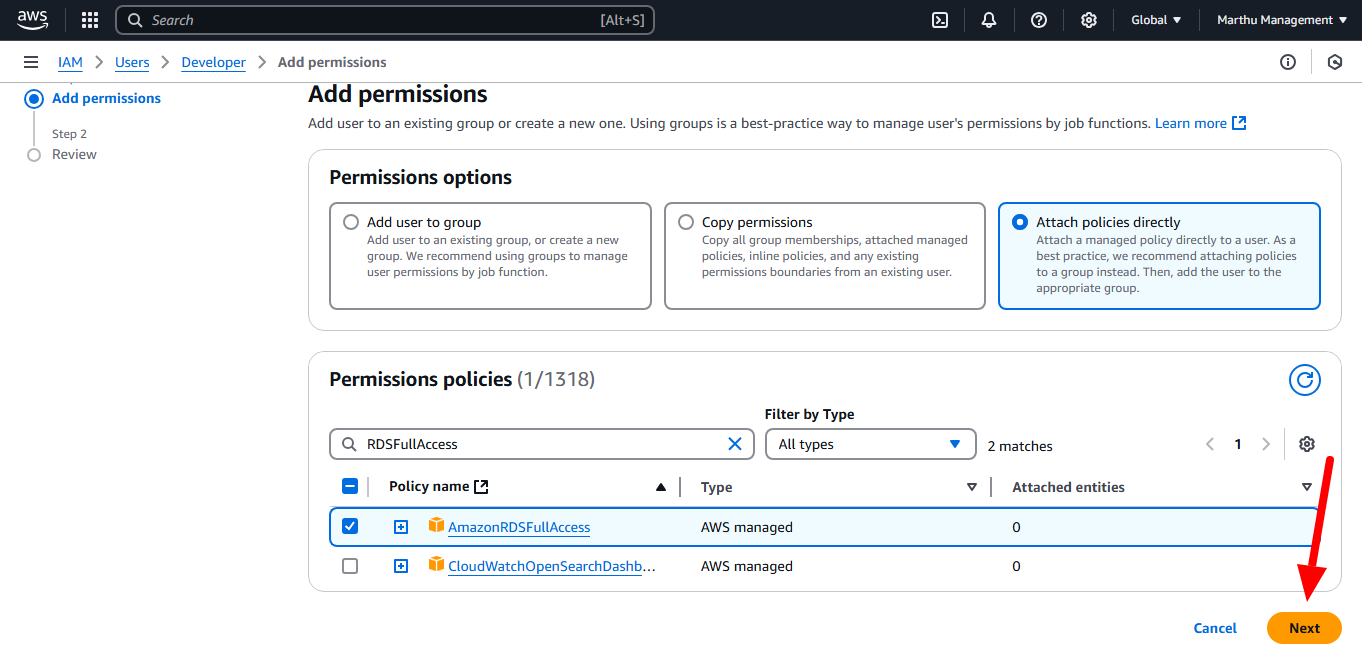Viewport: 1362px width, 670px height.
Task: Click the Attached entities column header
Action: click(1068, 487)
